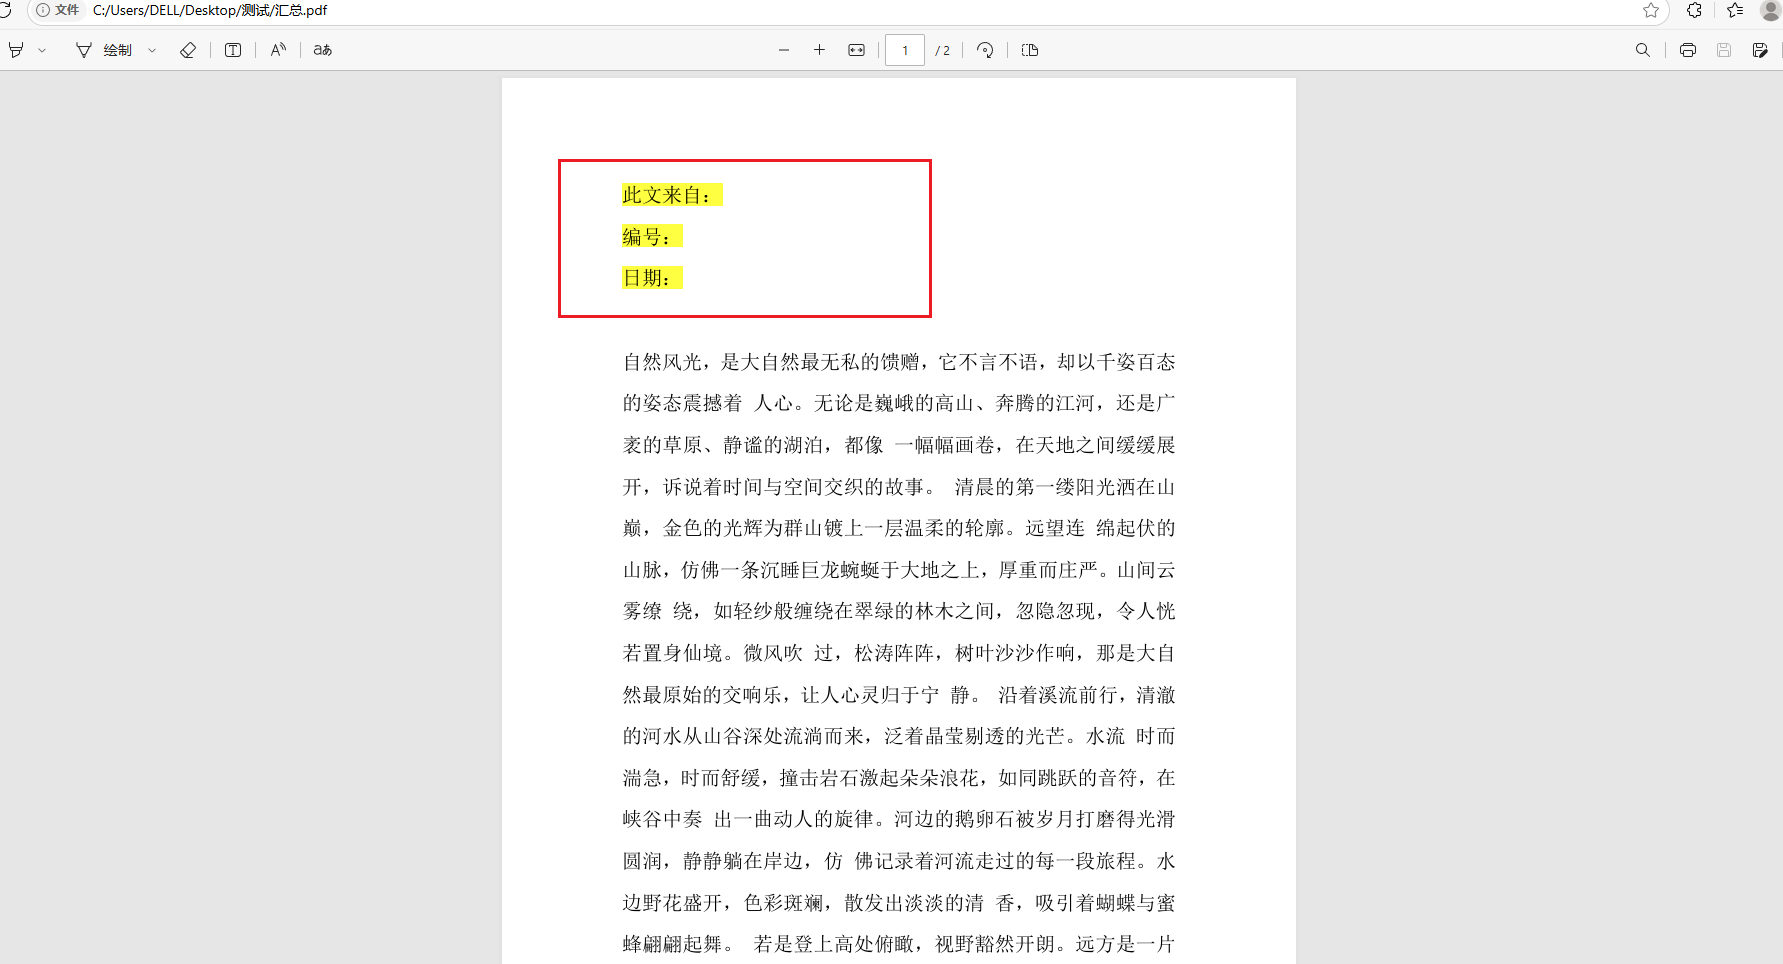Zoom in on the document
The height and width of the screenshot is (964, 1783).
point(819,49)
